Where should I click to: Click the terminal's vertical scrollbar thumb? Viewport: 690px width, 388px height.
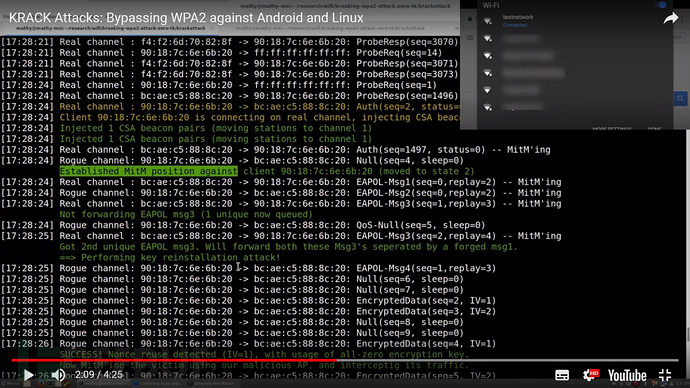(x=687, y=334)
